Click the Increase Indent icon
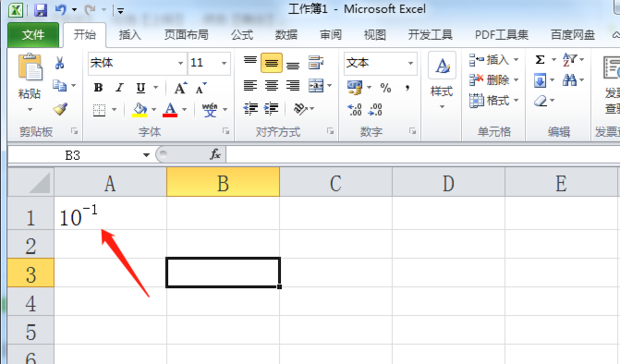This screenshot has width=620, height=364. point(271,108)
